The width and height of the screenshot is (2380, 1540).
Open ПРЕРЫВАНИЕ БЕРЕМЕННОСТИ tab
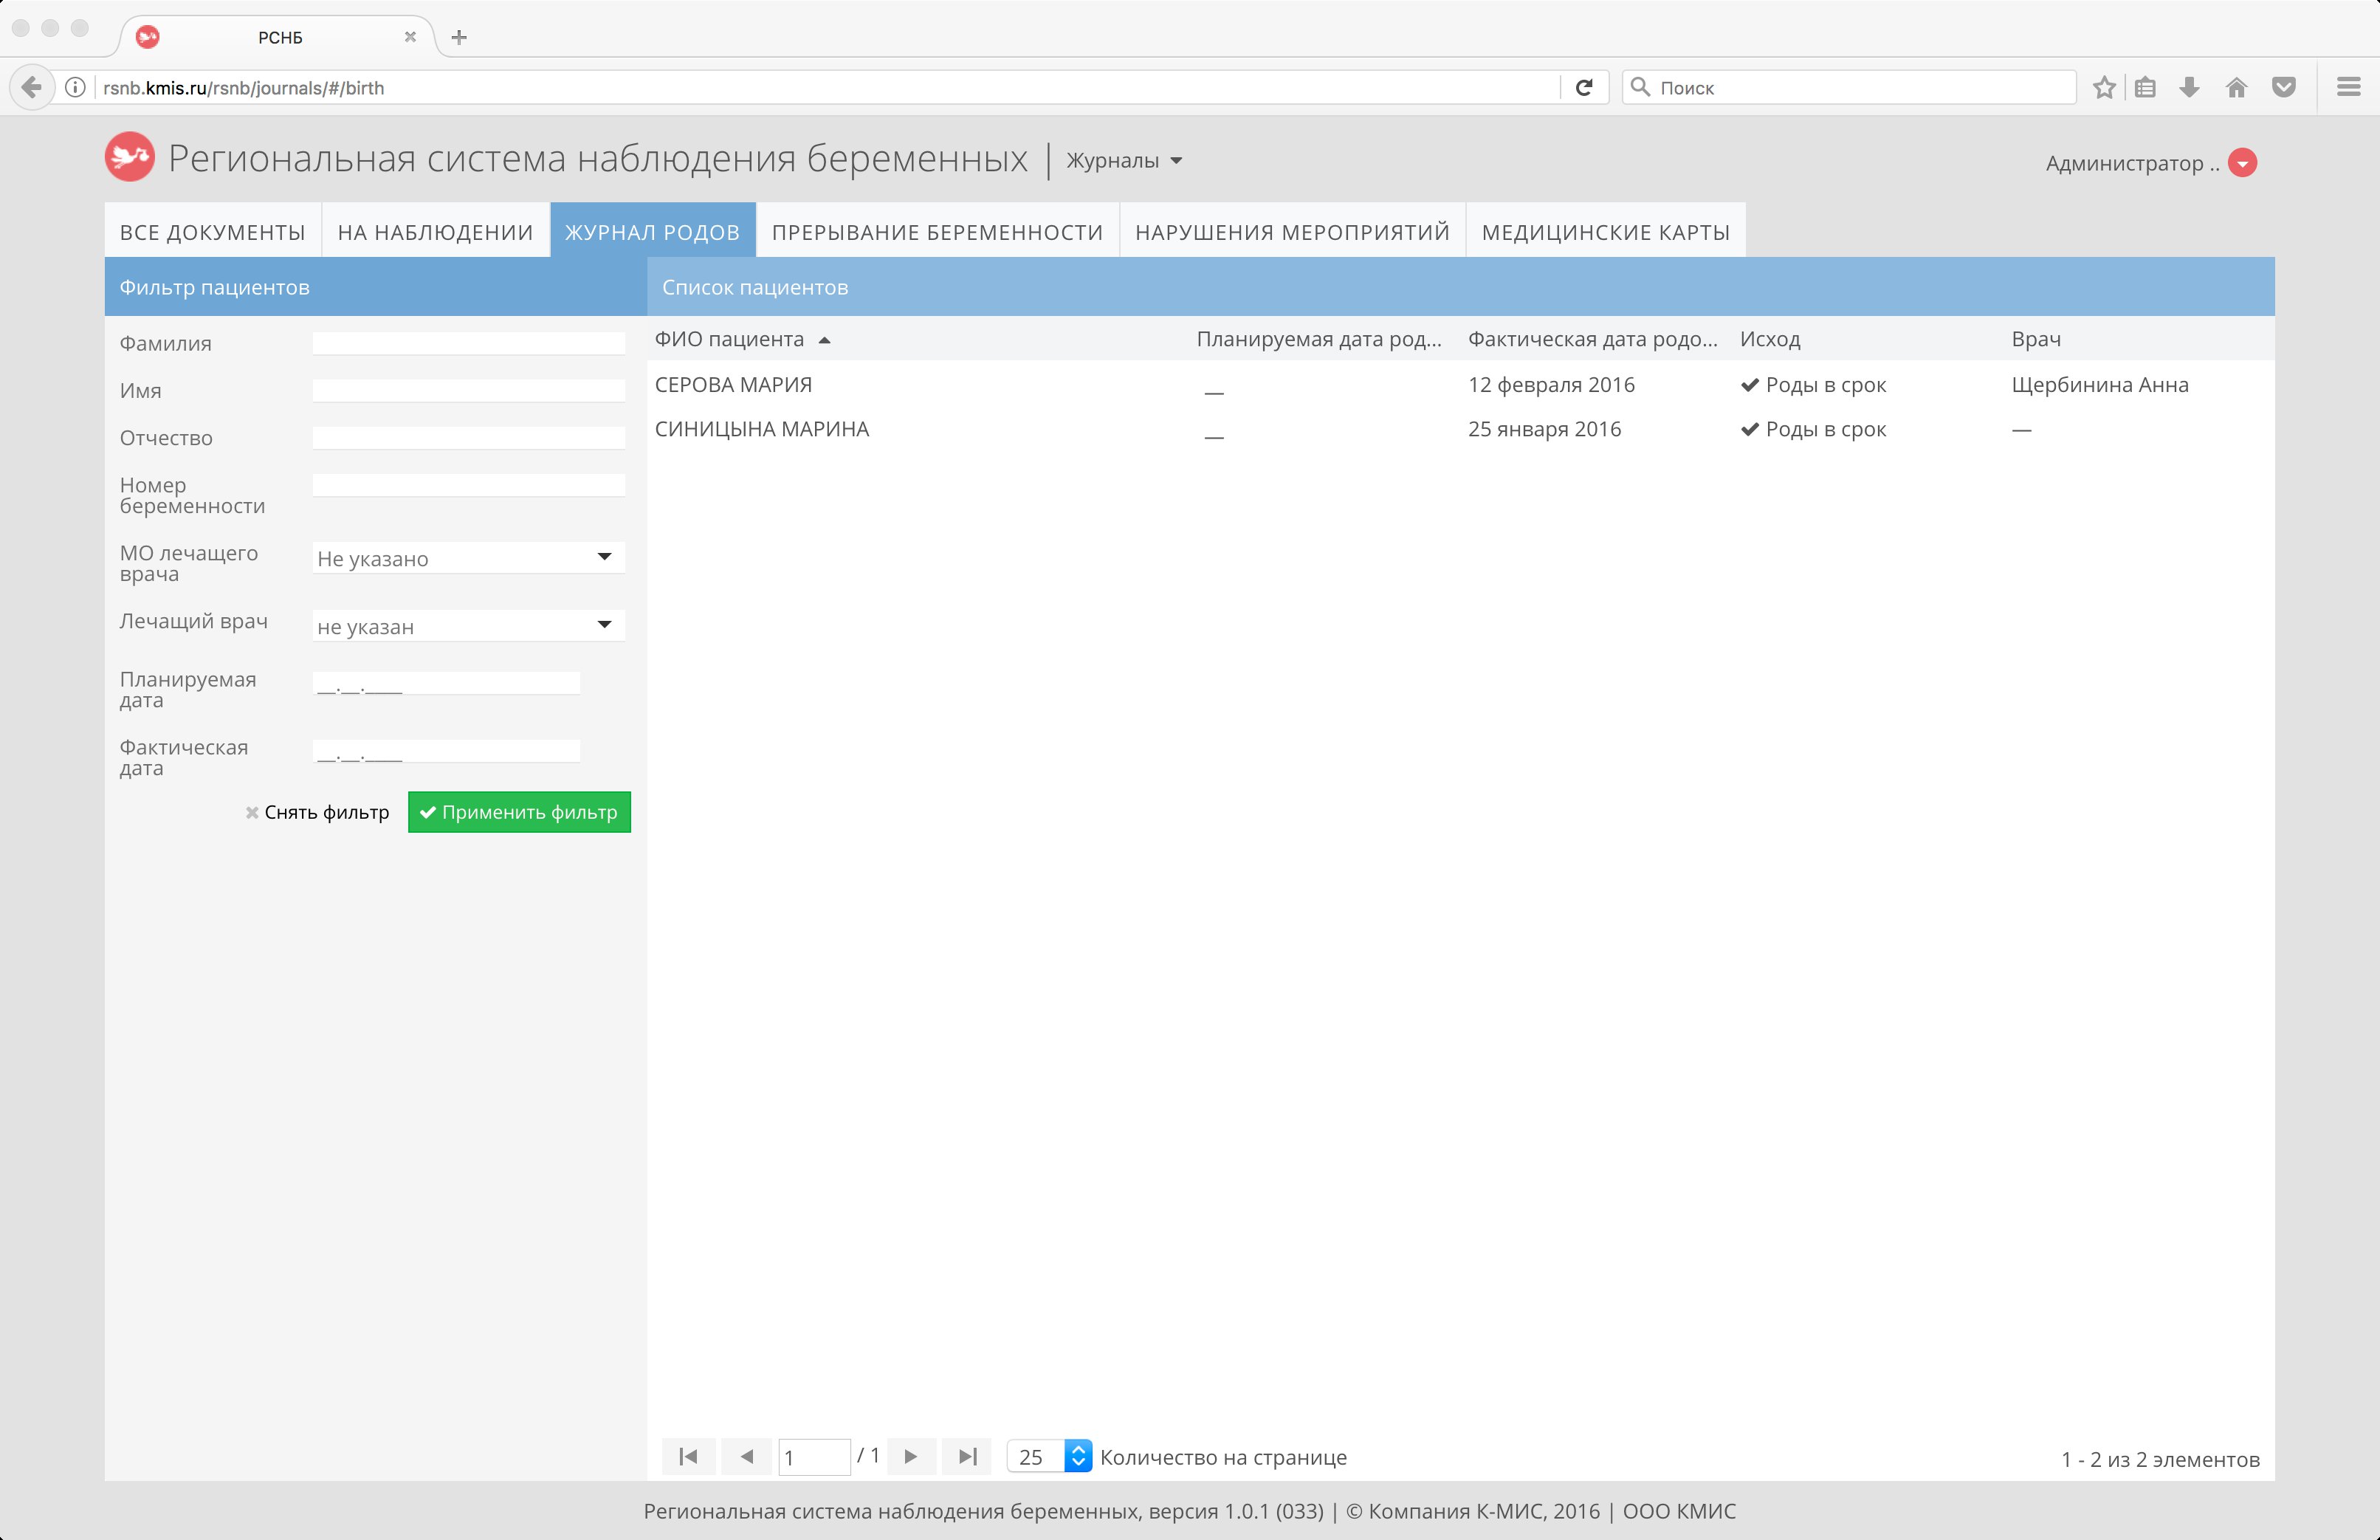(x=937, y=231)
